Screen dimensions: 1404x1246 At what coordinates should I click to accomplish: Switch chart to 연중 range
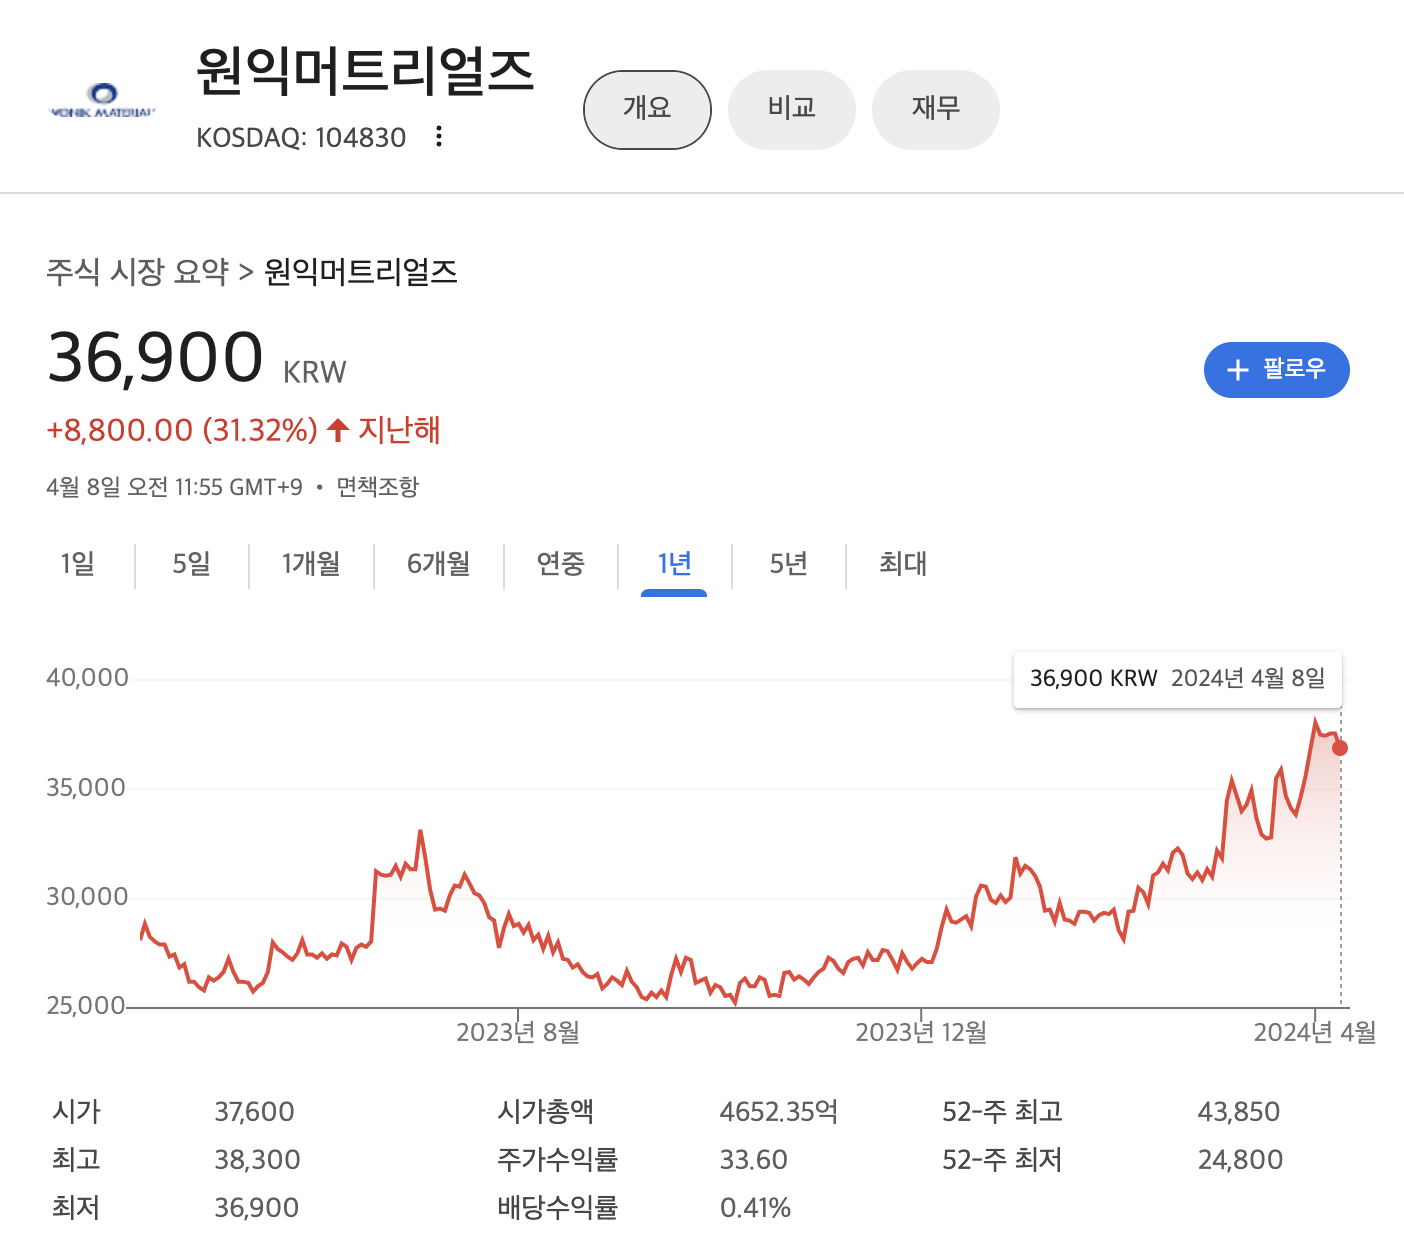click(561, 564)
